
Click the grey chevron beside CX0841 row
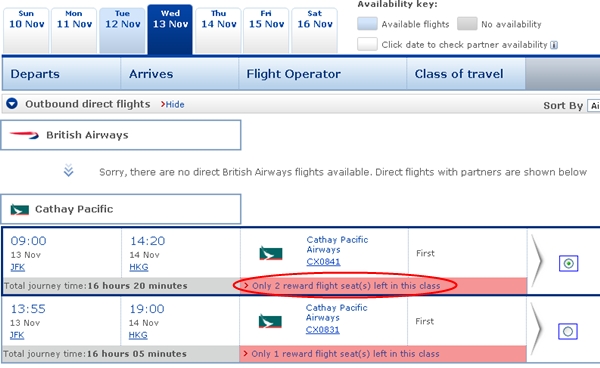(x=537, y=261)
